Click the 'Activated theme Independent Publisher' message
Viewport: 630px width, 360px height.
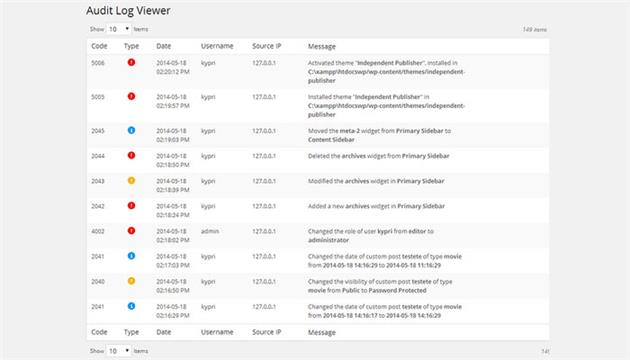pos(386,72)
